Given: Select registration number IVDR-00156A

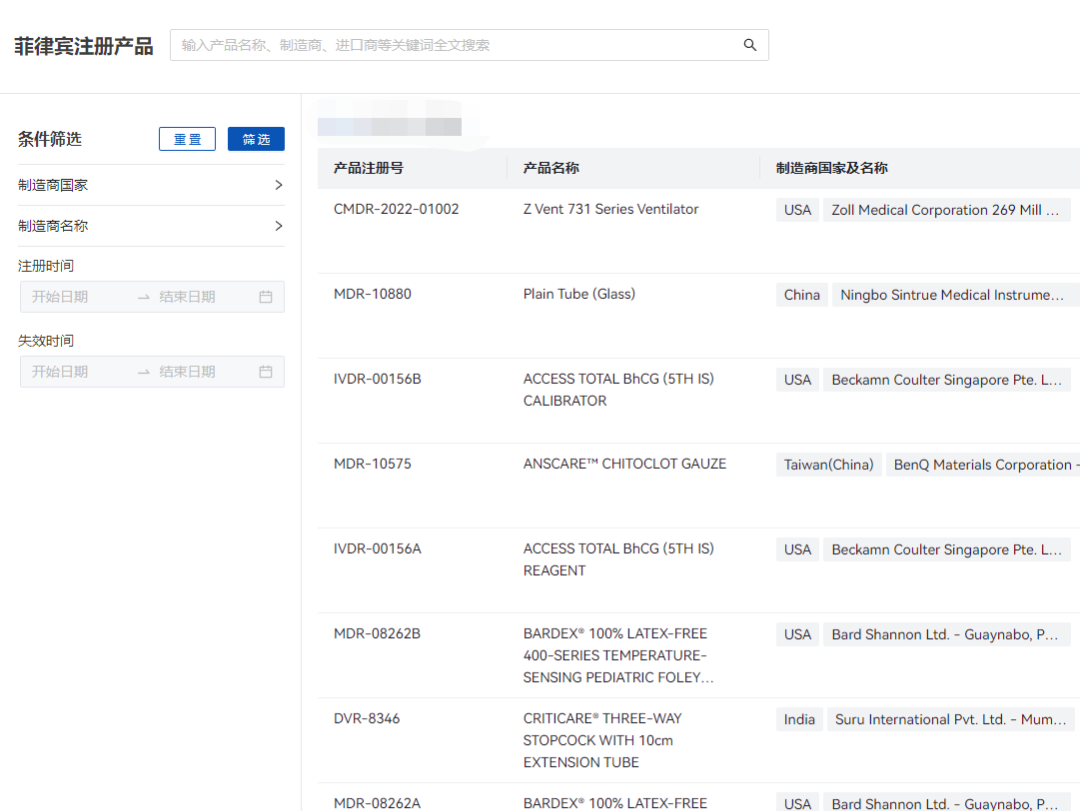Looking at the screenshot, I should click(377, 549).
